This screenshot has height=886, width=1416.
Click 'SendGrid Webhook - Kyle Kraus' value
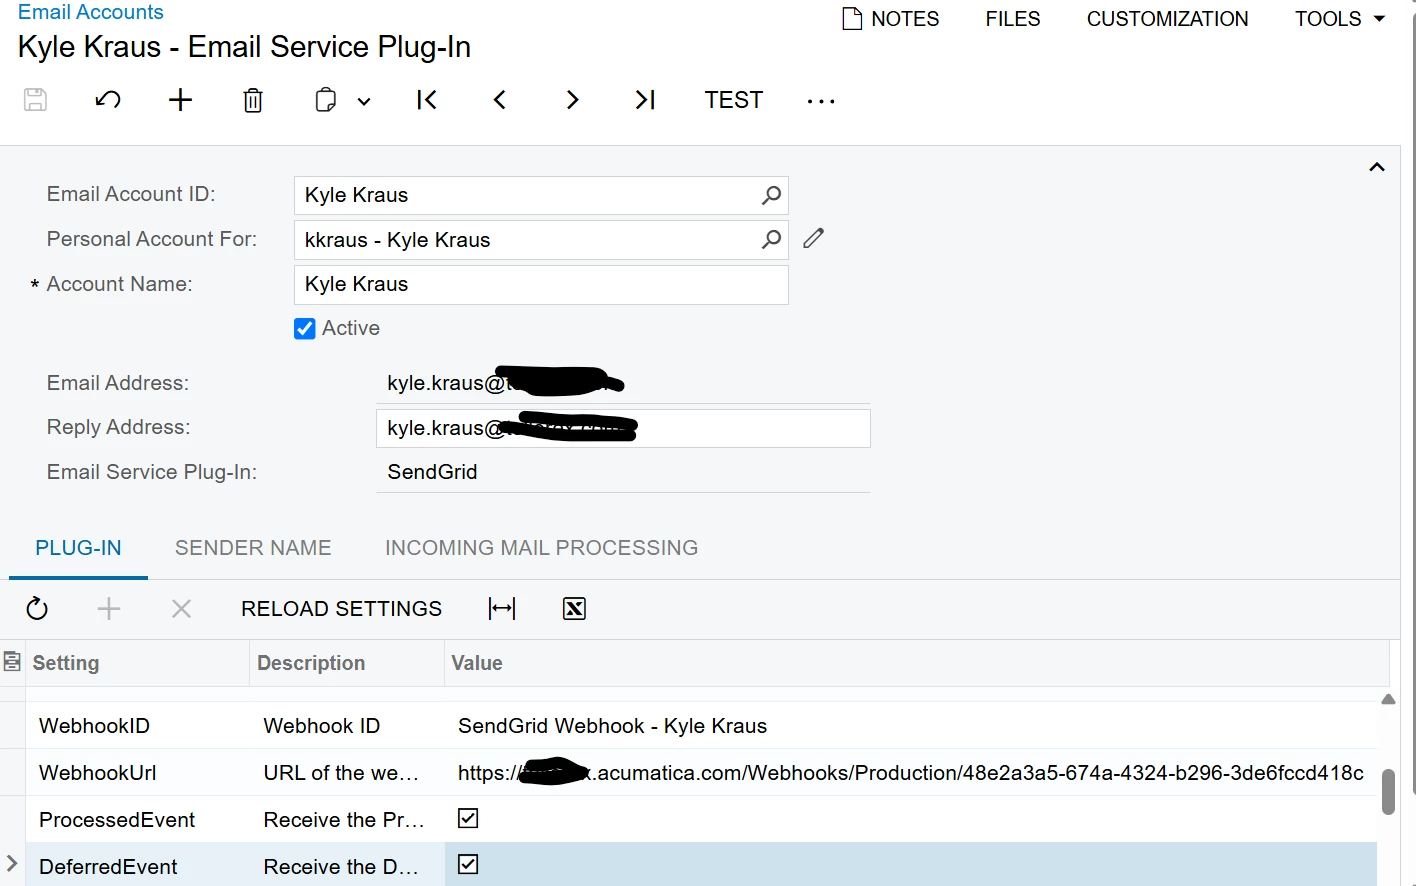(612, 726)
